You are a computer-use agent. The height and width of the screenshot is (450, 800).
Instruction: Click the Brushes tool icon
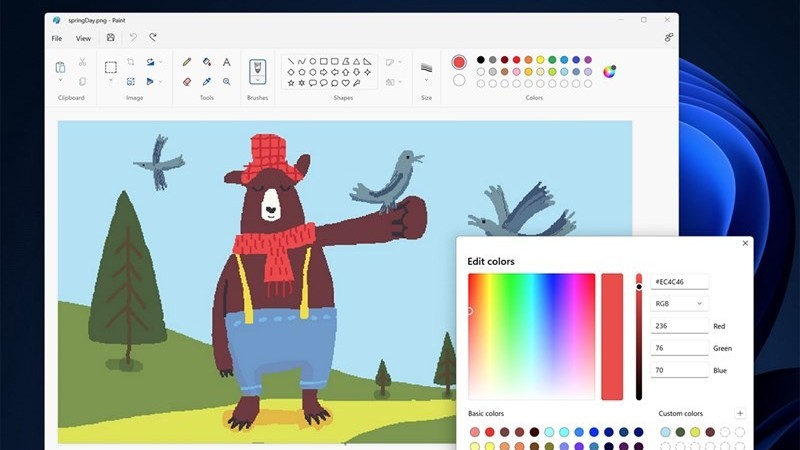tap(258, 68)
